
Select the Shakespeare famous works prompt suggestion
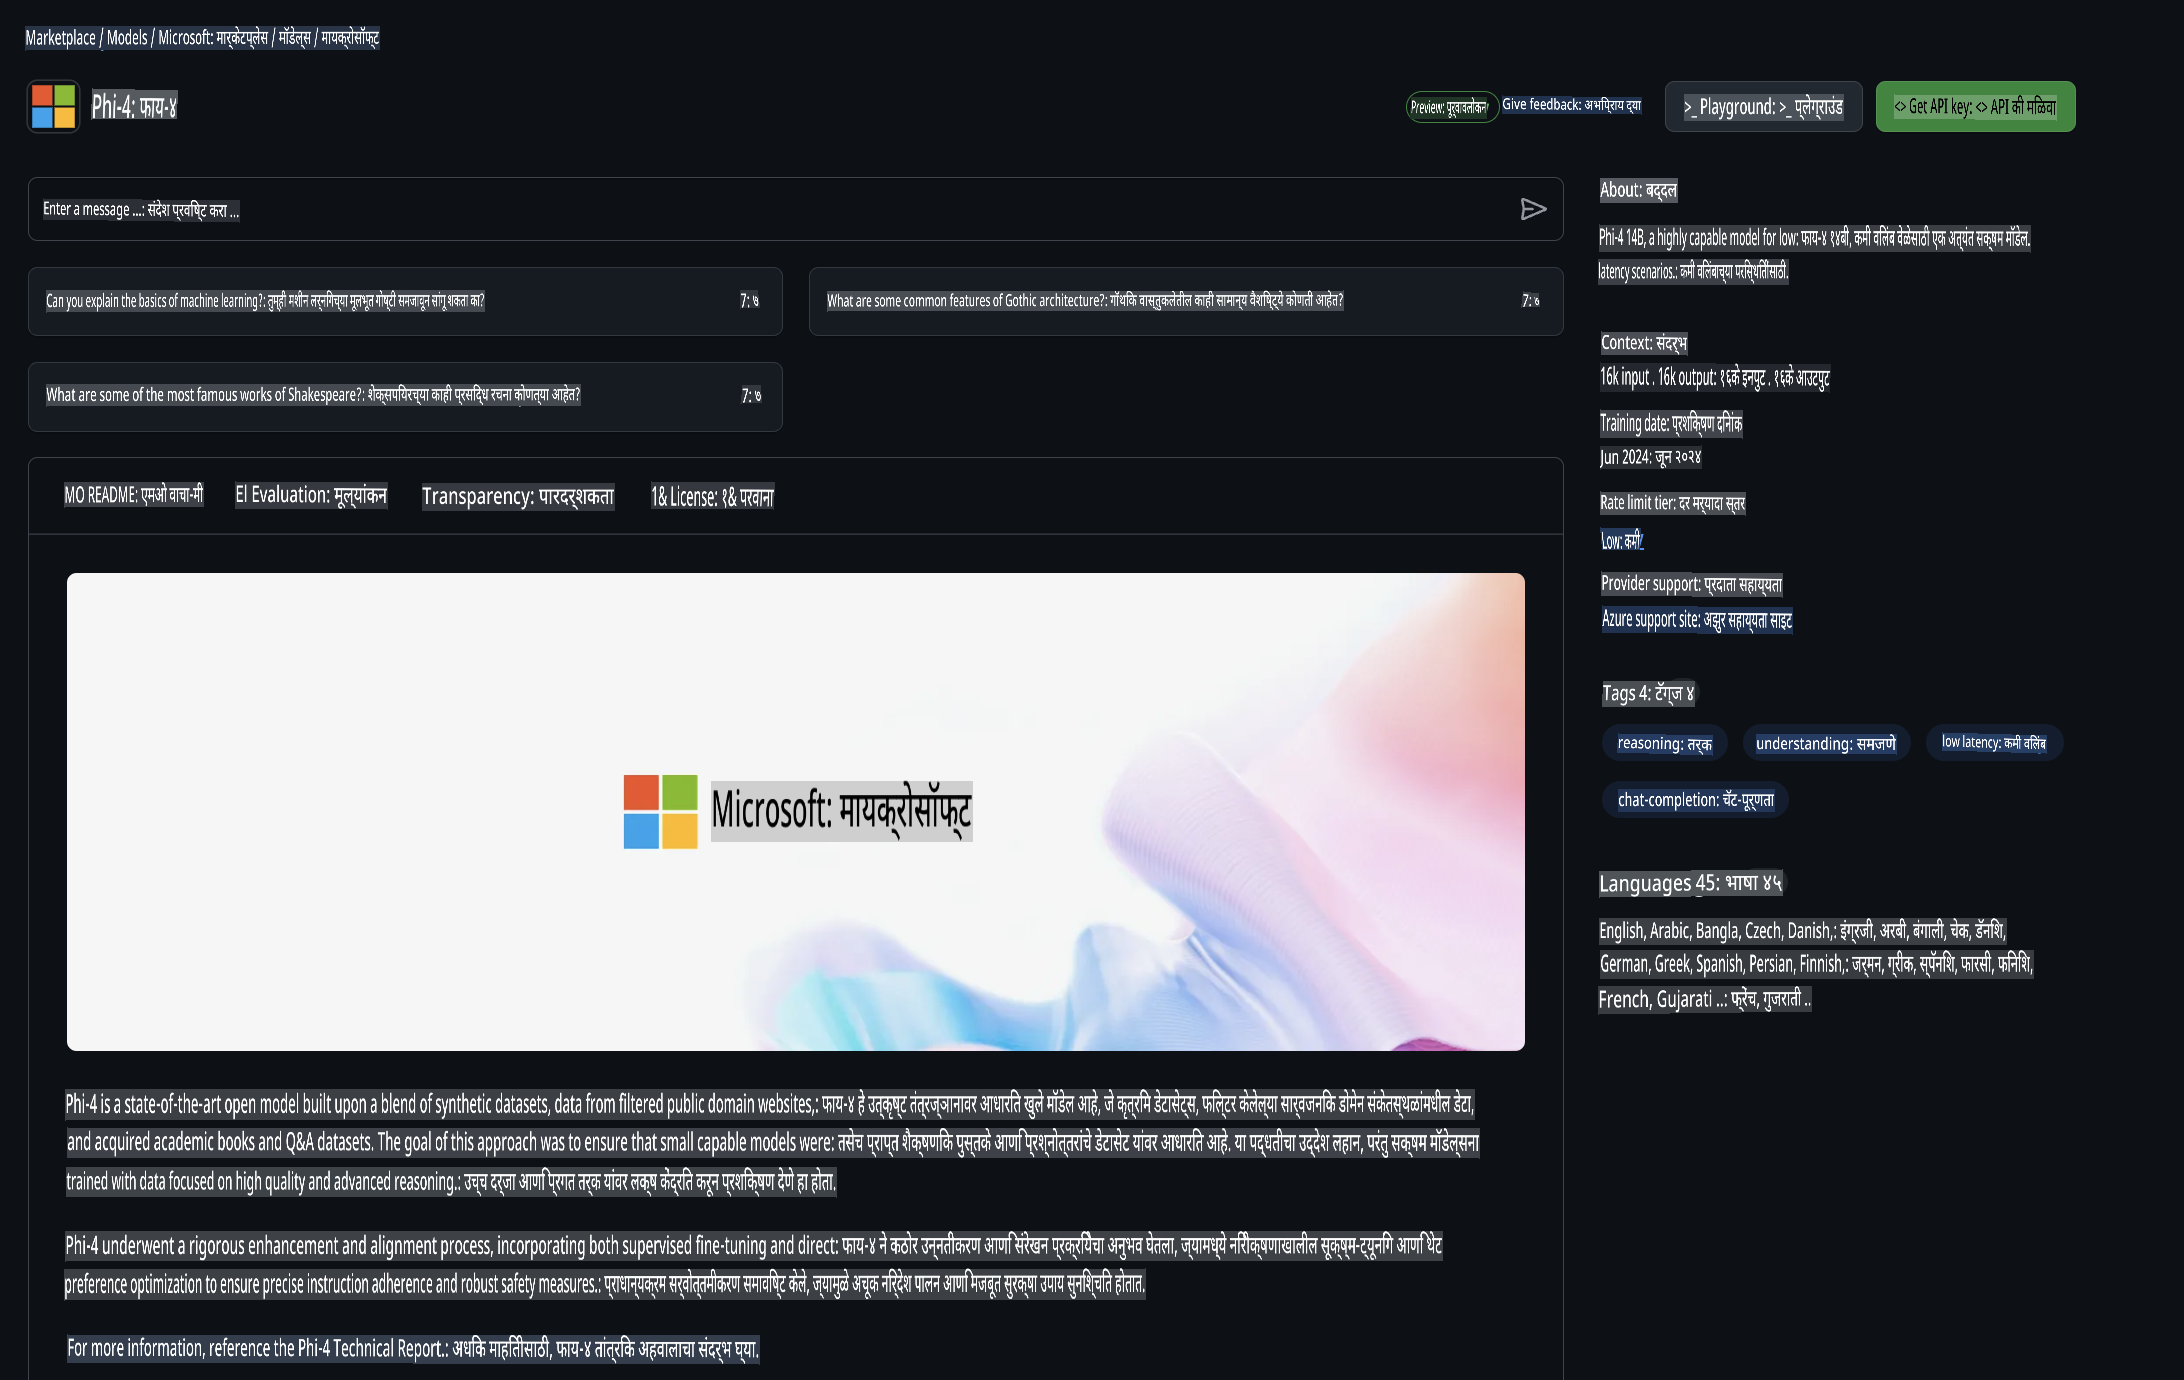(x=405, y=396)
